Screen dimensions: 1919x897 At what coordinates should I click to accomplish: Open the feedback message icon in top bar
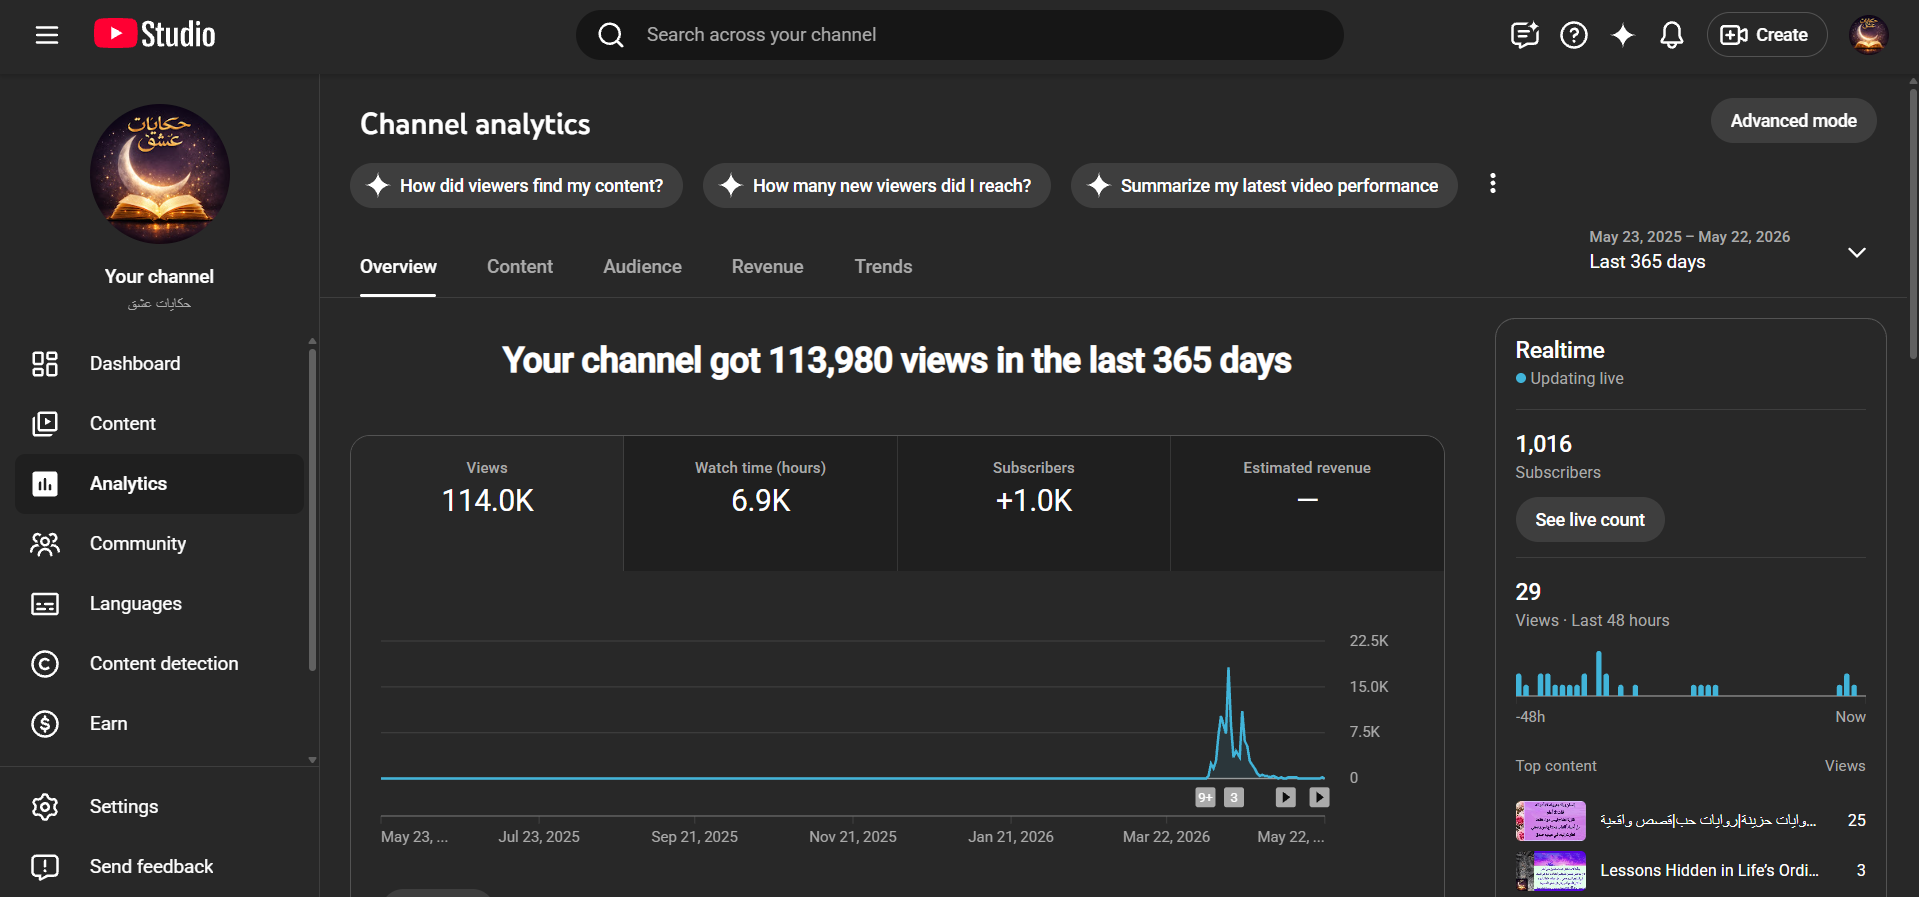(1524, 35)
